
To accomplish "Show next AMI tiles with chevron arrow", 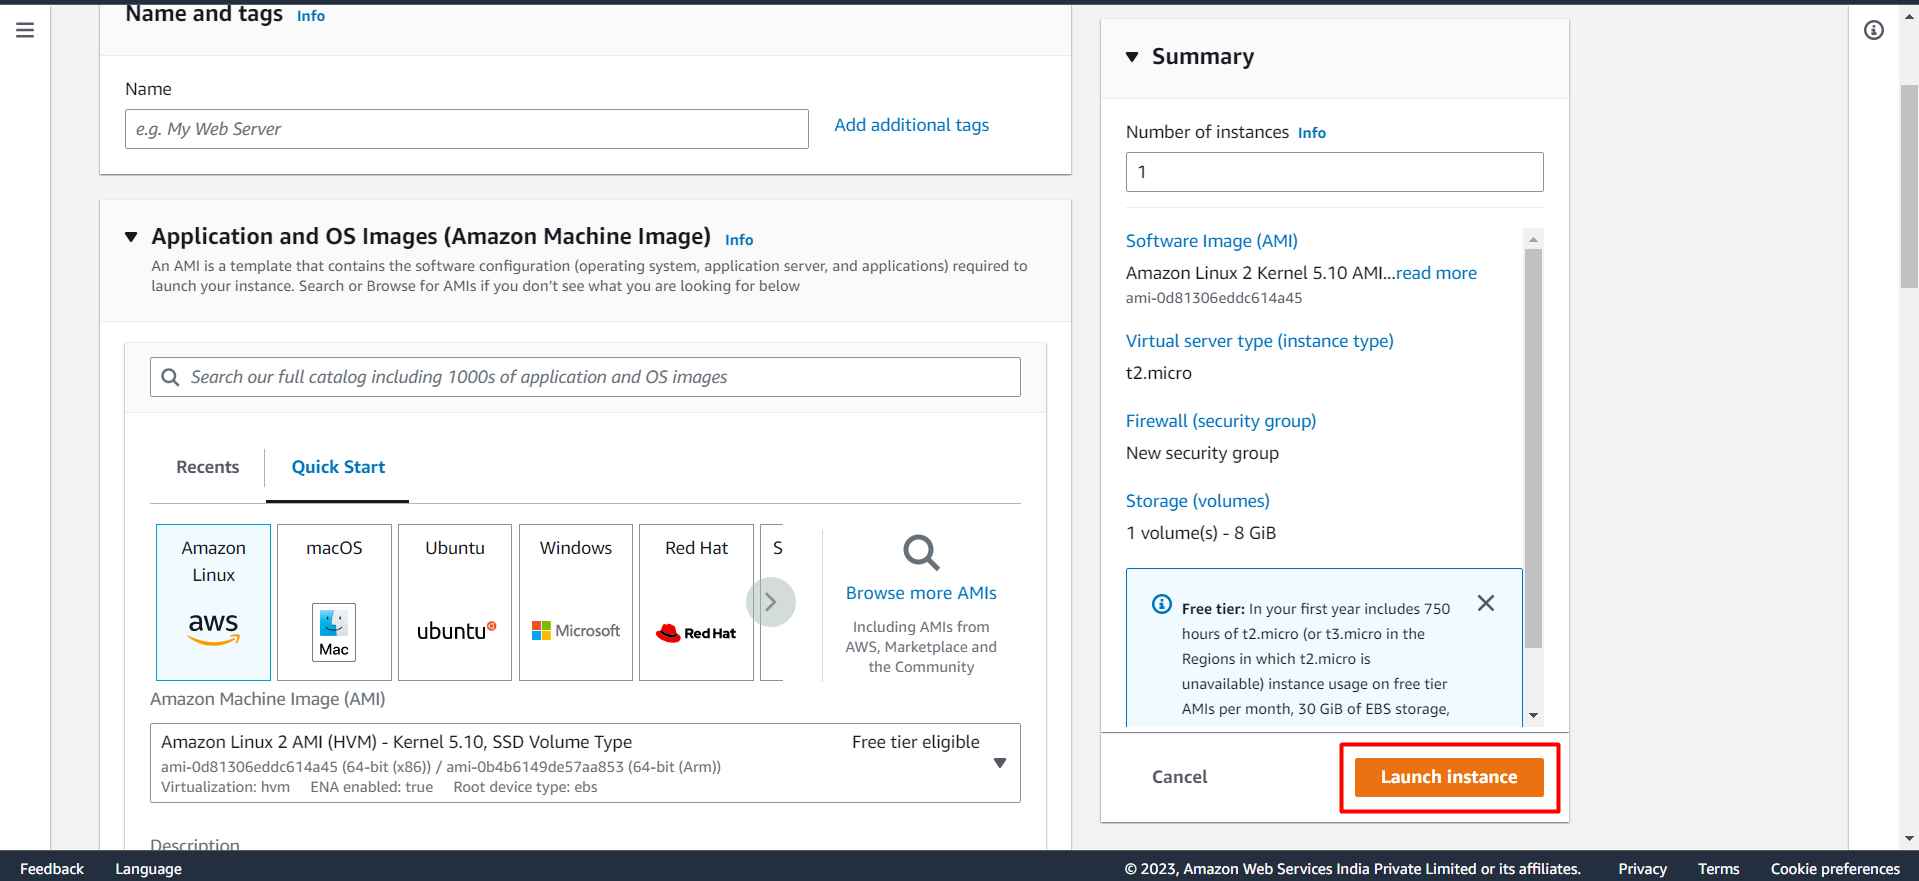I will point(771,602).
